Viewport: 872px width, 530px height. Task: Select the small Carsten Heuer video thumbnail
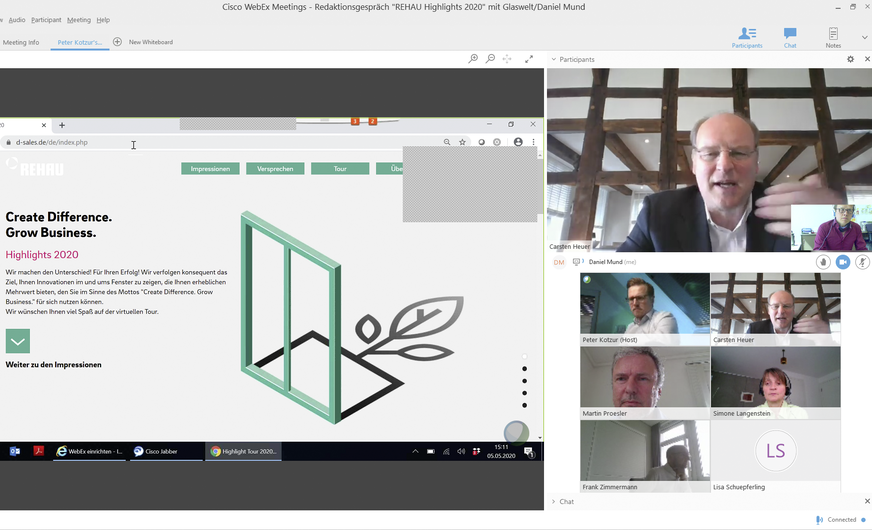point(776,309)
